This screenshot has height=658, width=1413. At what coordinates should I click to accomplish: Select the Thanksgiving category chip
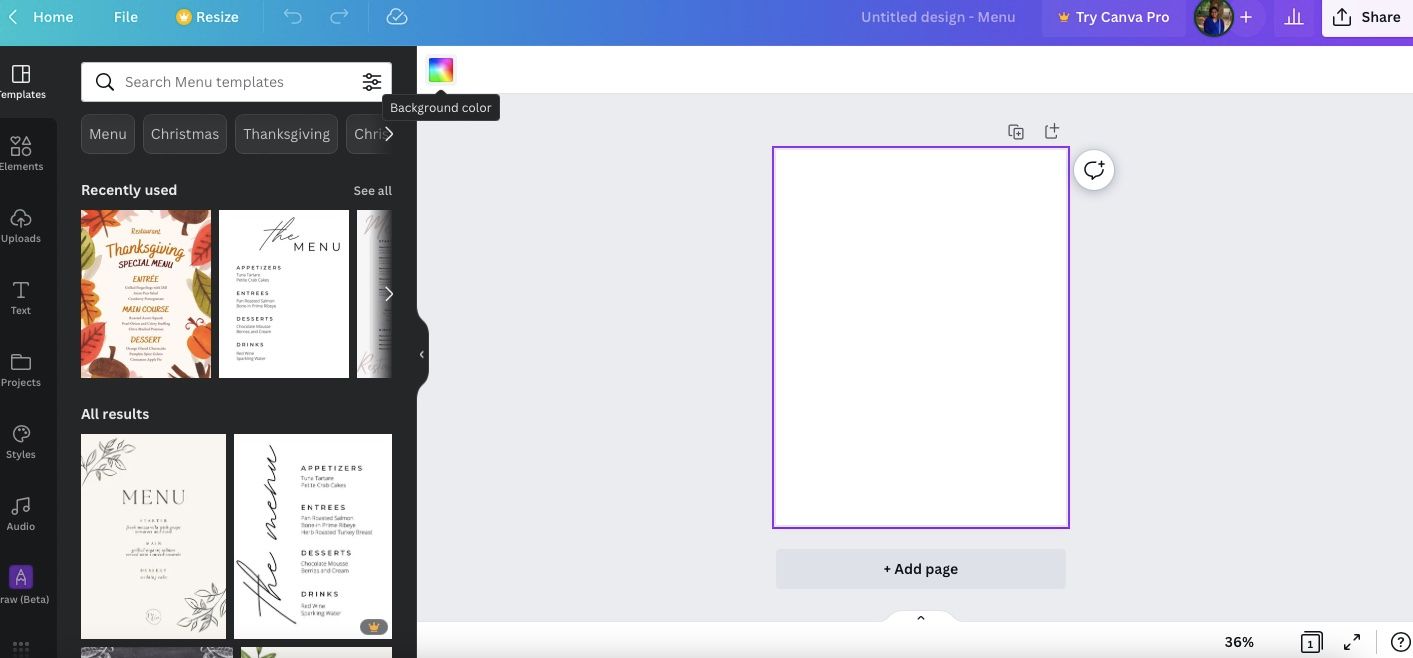click(286, 133)
